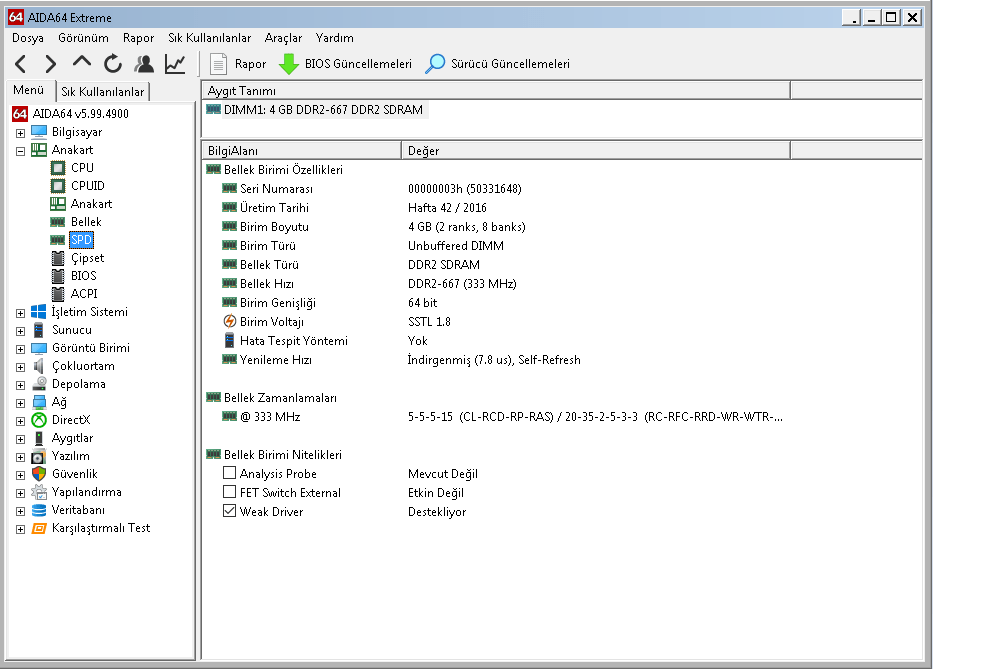Click the Aygıtlar devices icon
The image size is (1008, 669).
(x=39, y=438)
